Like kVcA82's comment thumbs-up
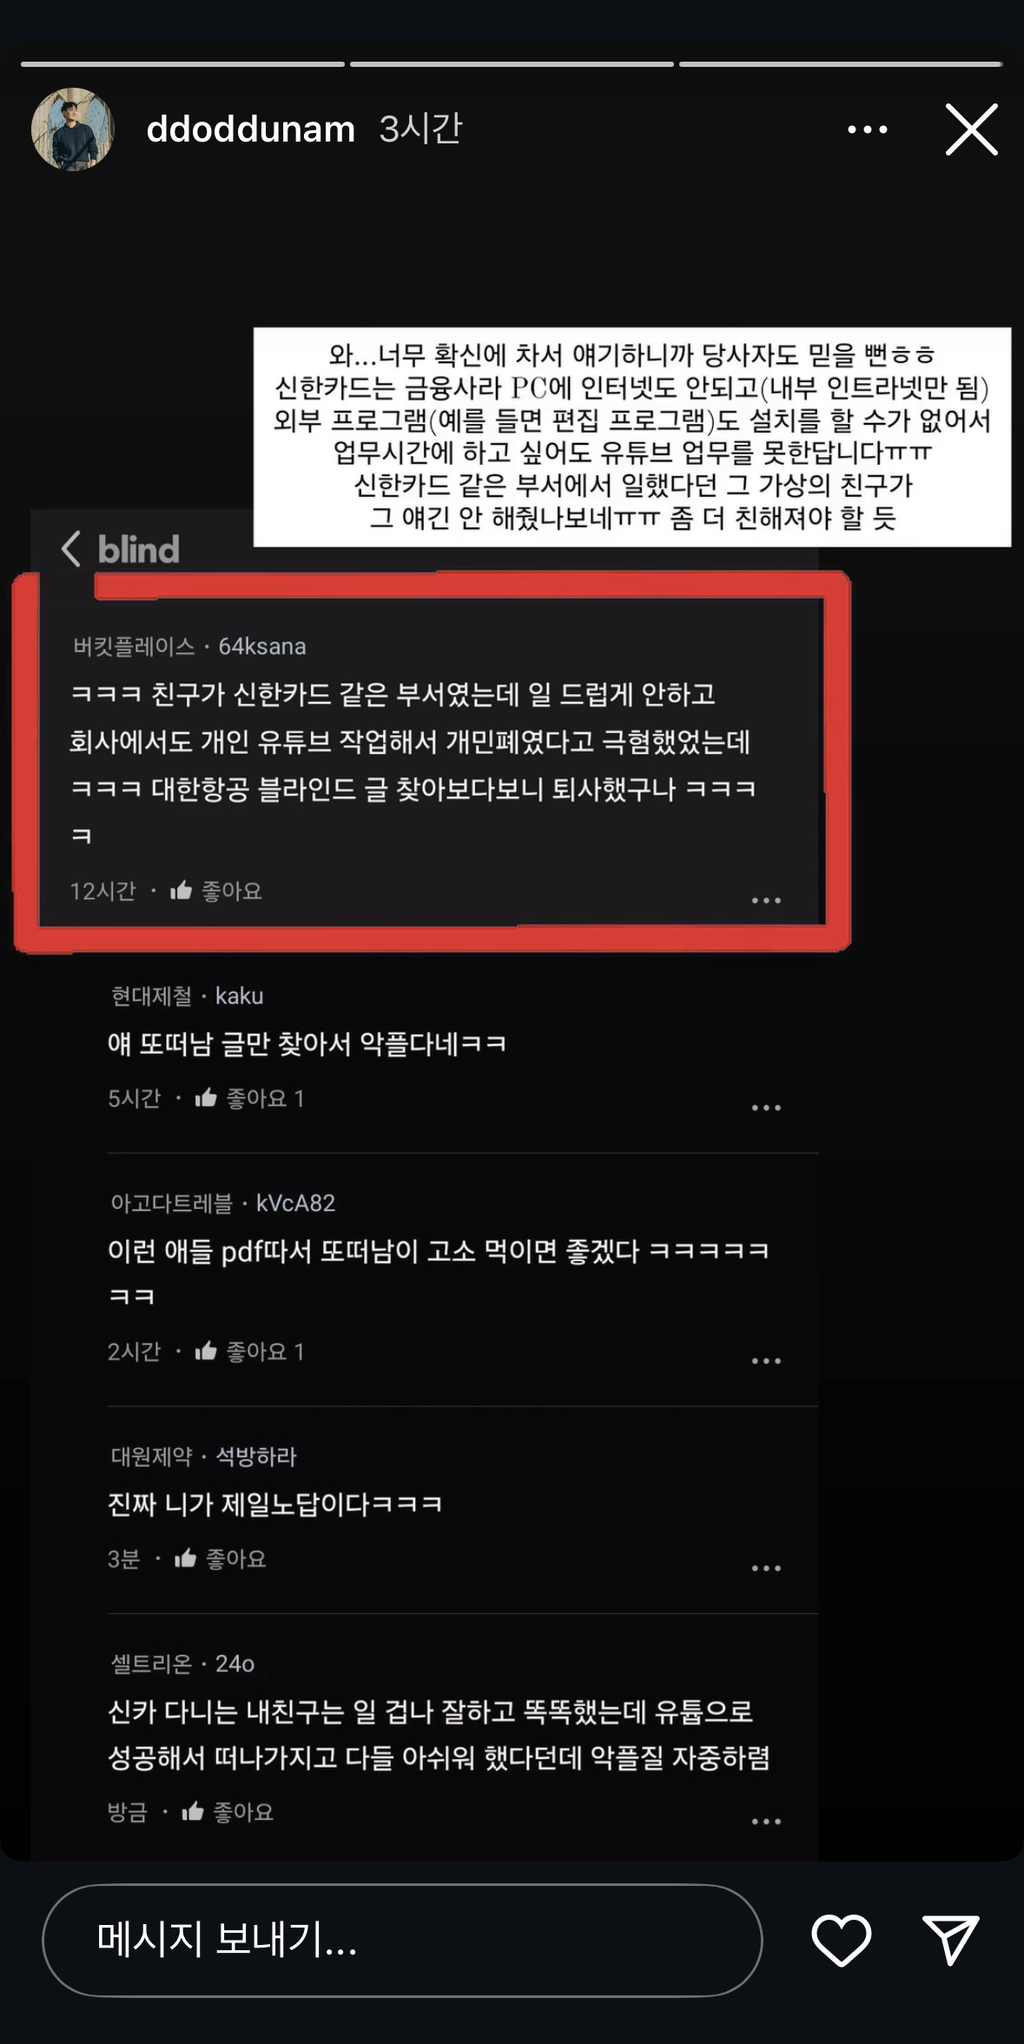1024x2044 pixels. (x=206, y=1351)
